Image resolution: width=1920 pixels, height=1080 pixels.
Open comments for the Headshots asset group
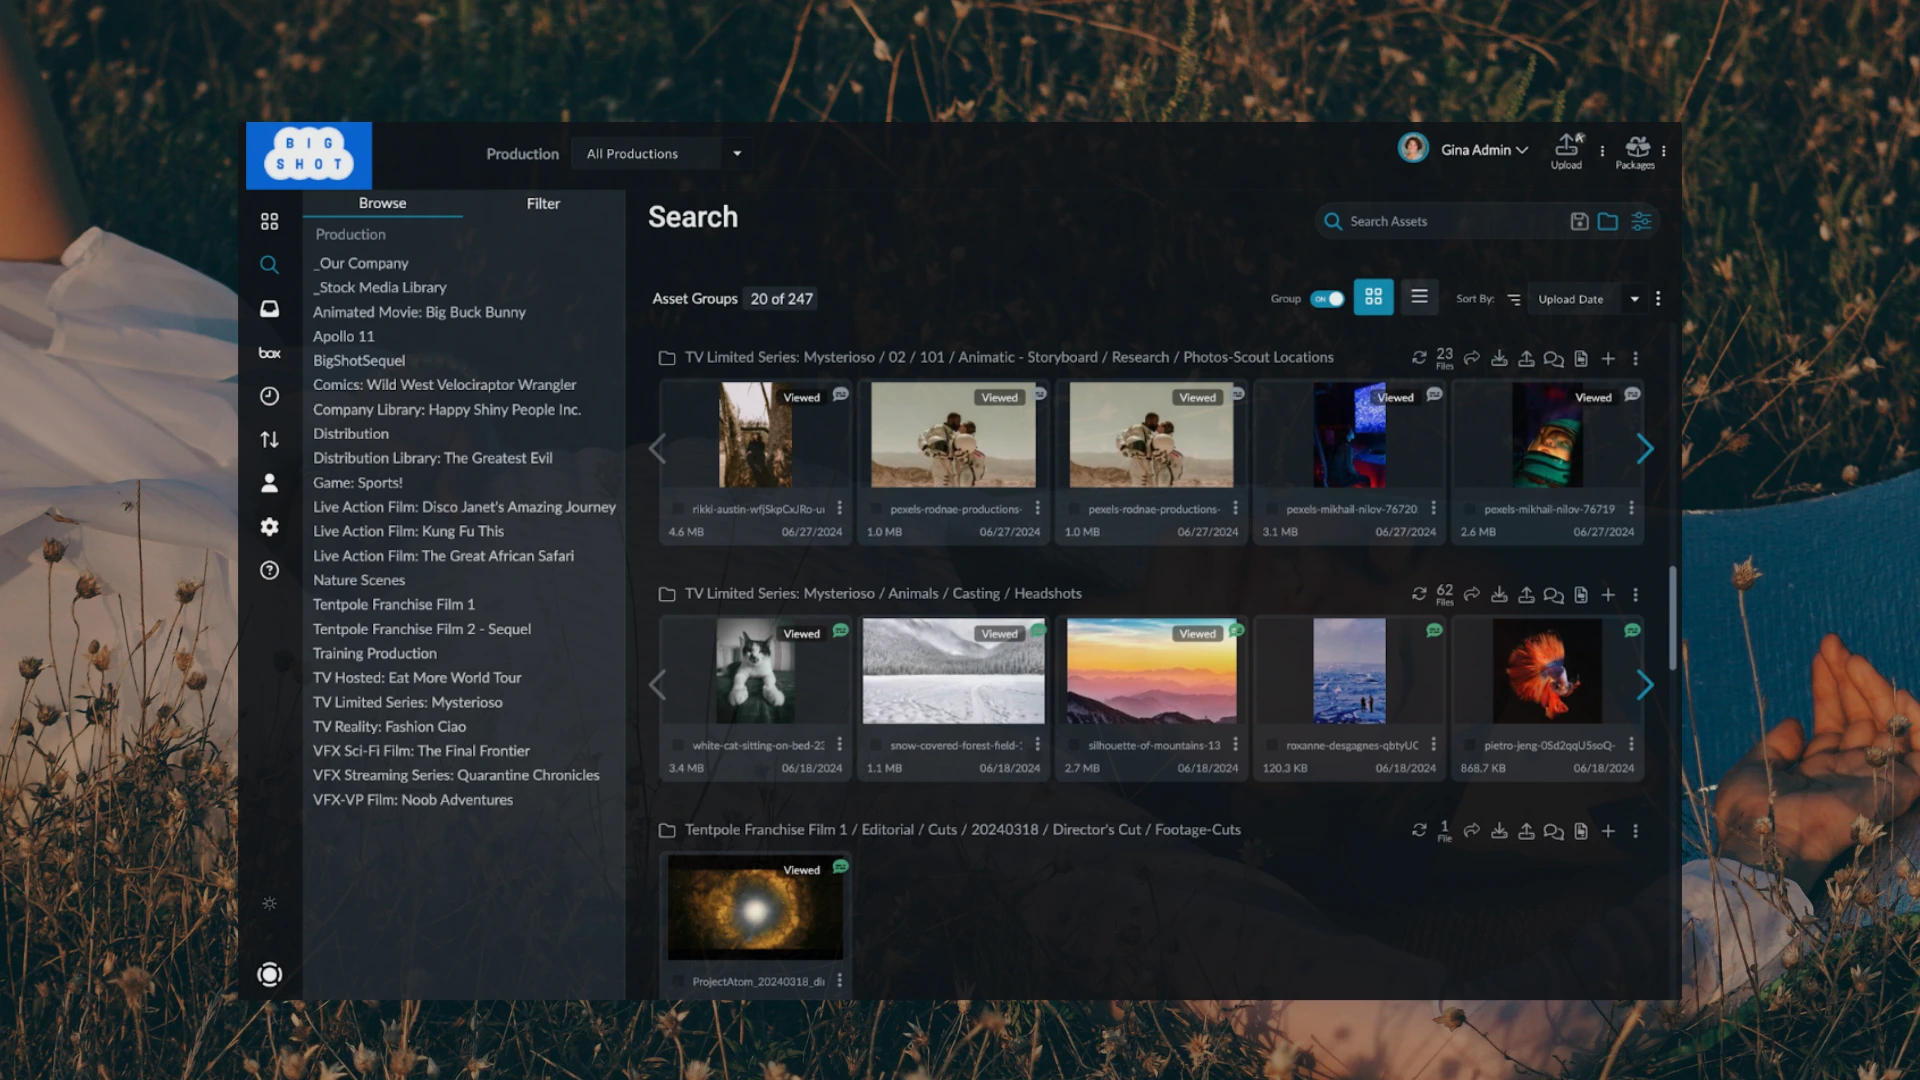point(1553,594)
